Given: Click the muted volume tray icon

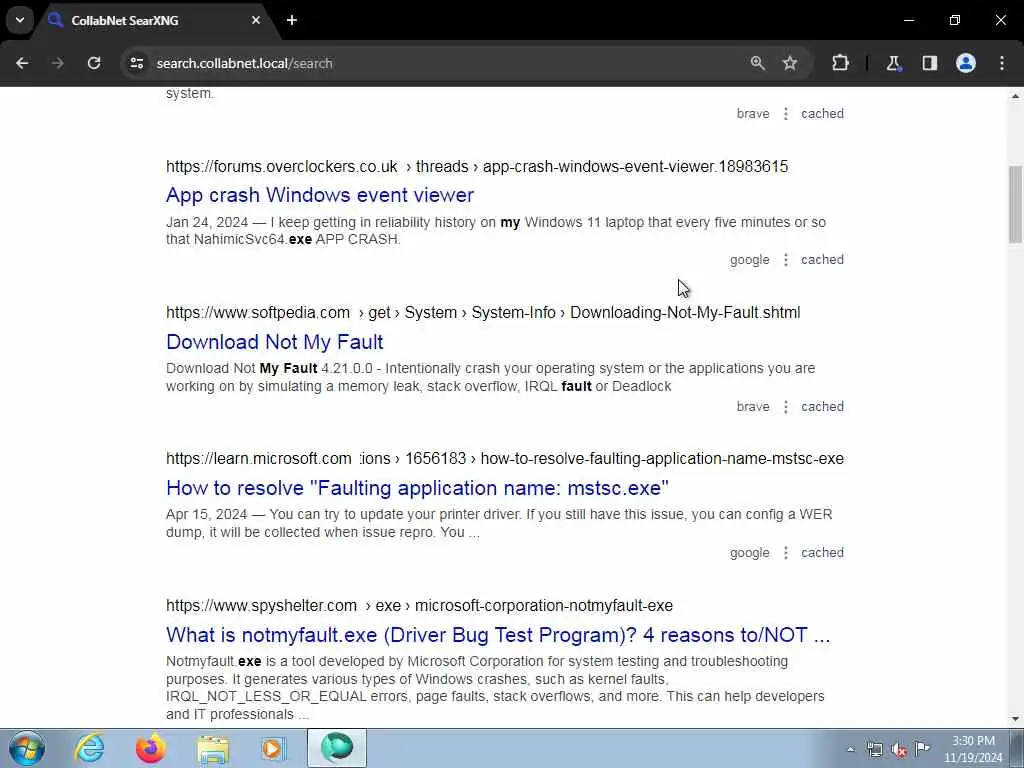Looking at the screenshot, I should (x=899, y=749).
